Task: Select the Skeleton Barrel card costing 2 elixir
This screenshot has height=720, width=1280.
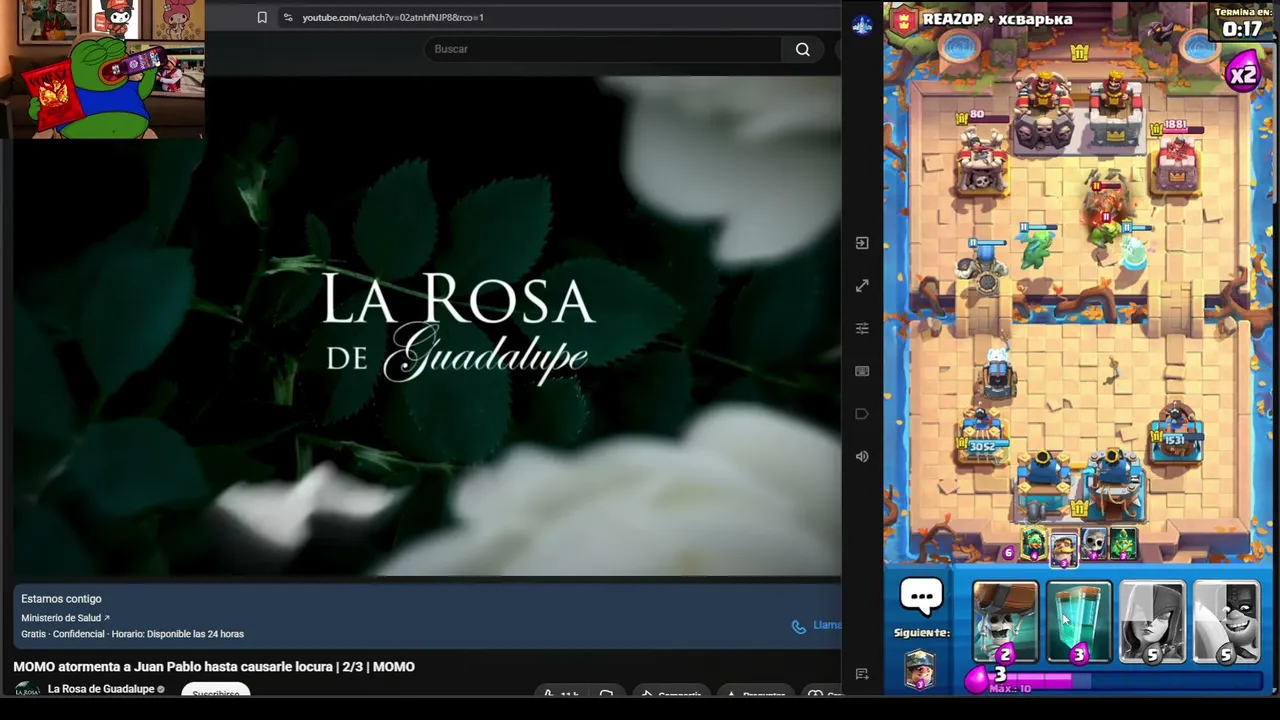Action: tap(1005, 623)
